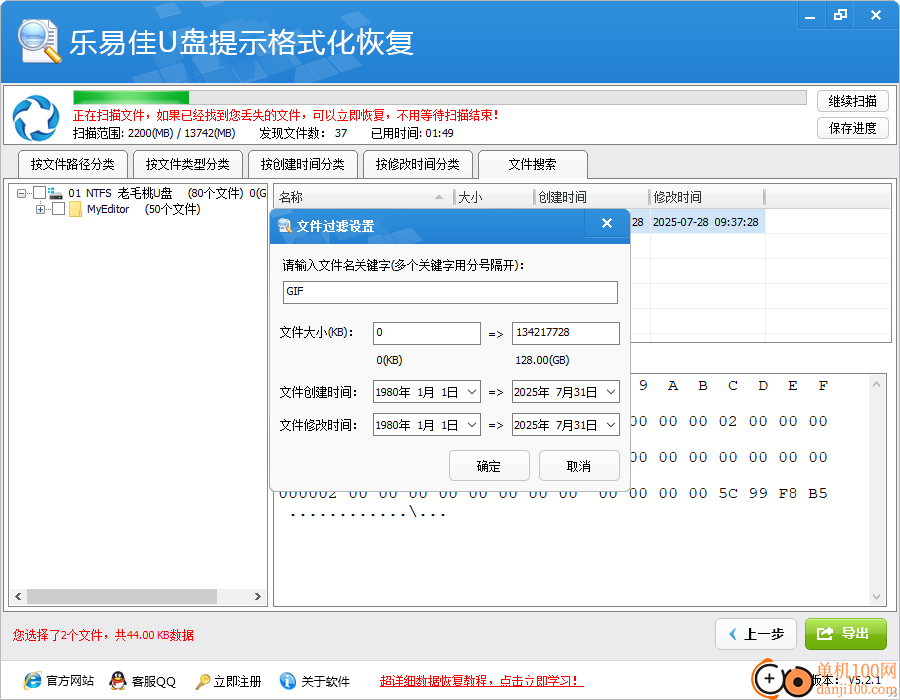The height and width of the screenshot is (700, 900).
Task: Minimize the main application window
Action: [x=810, y=15]
